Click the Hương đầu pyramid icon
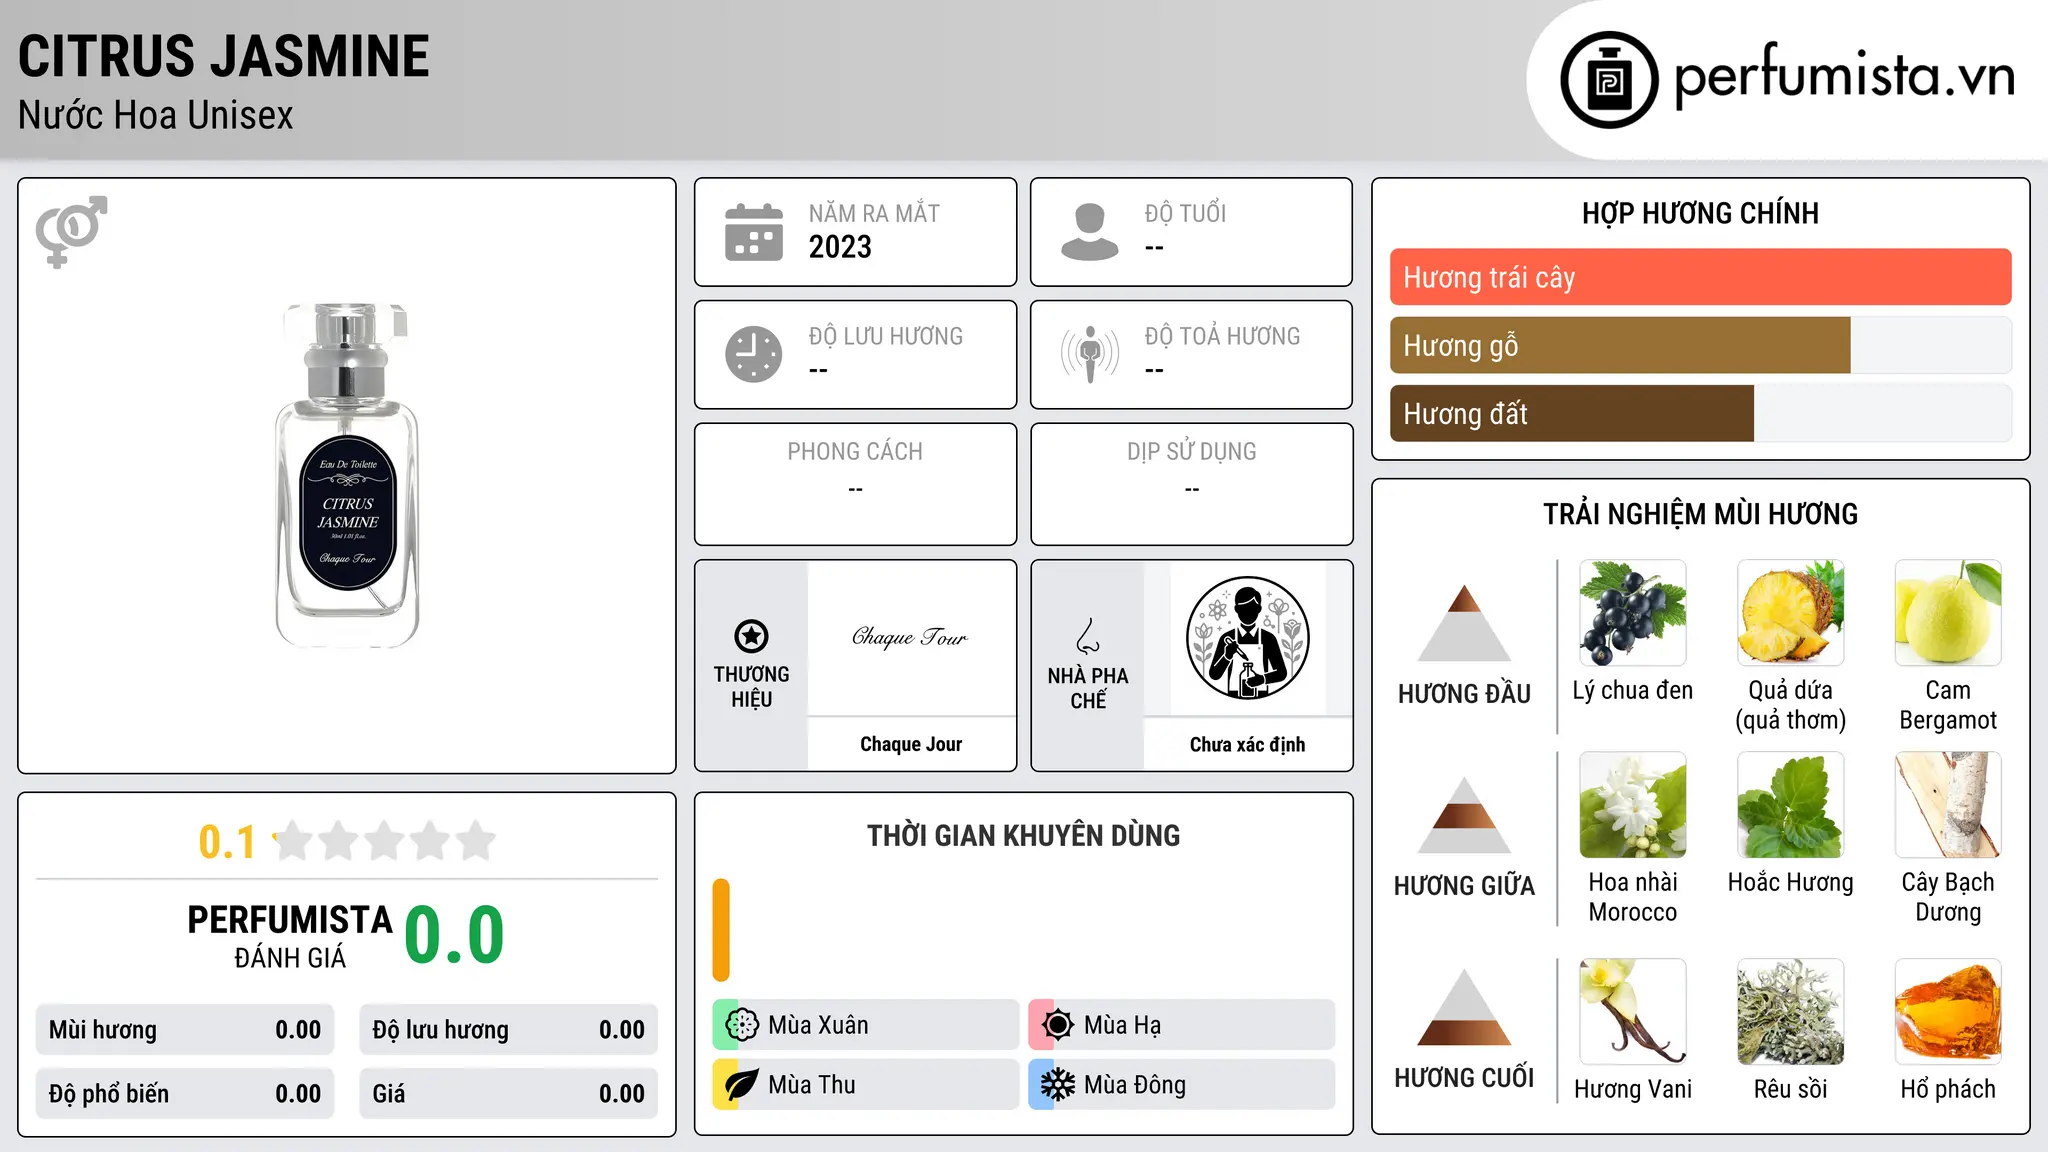Viewport: 2048px width, 1152px height. (x=1464, y=623)
